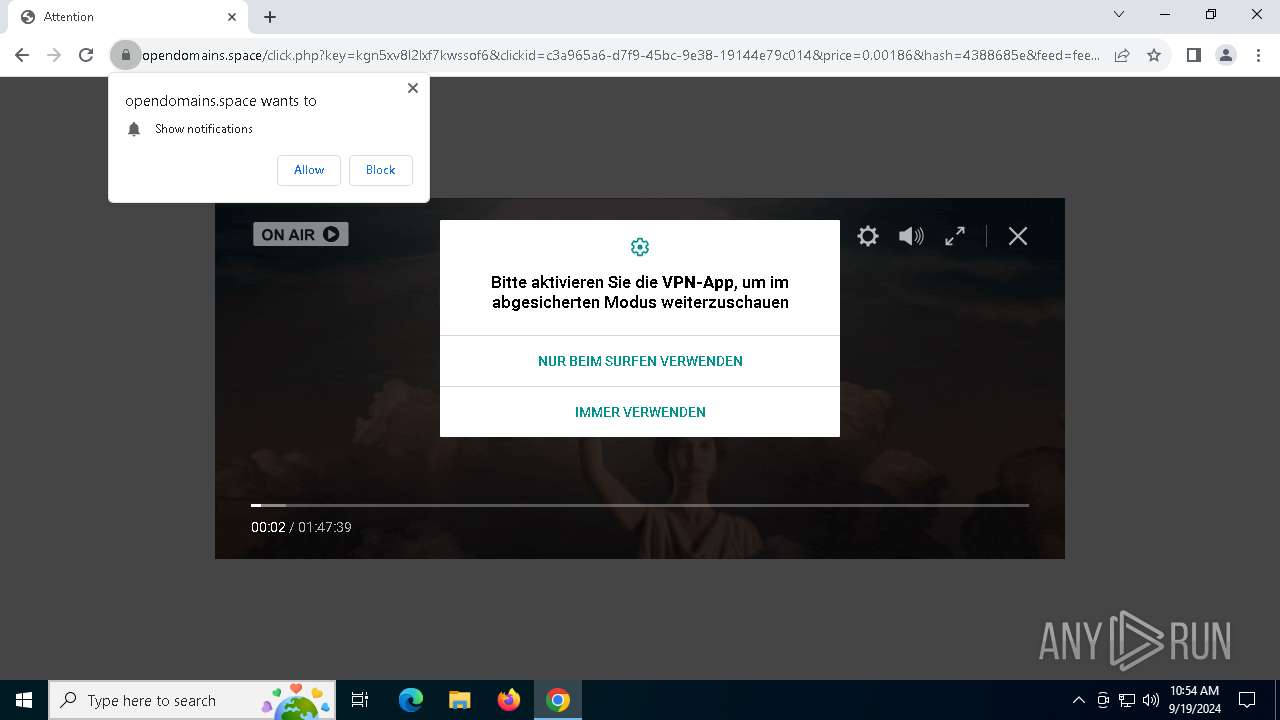Image resolution: width=1280 pixels, height=720 pixels.
Task: Click the ON AIR badge
Action: tap(300, 234)
